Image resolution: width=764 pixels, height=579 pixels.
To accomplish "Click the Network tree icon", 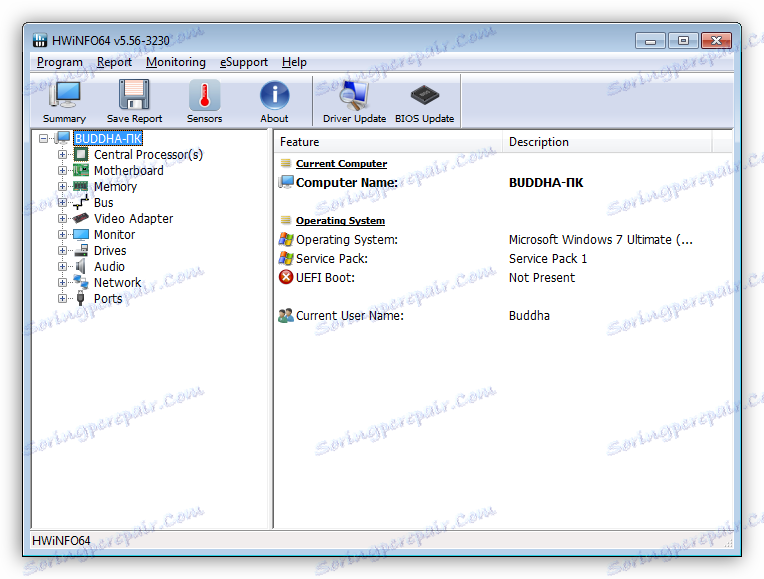I will tap(81, 282).
